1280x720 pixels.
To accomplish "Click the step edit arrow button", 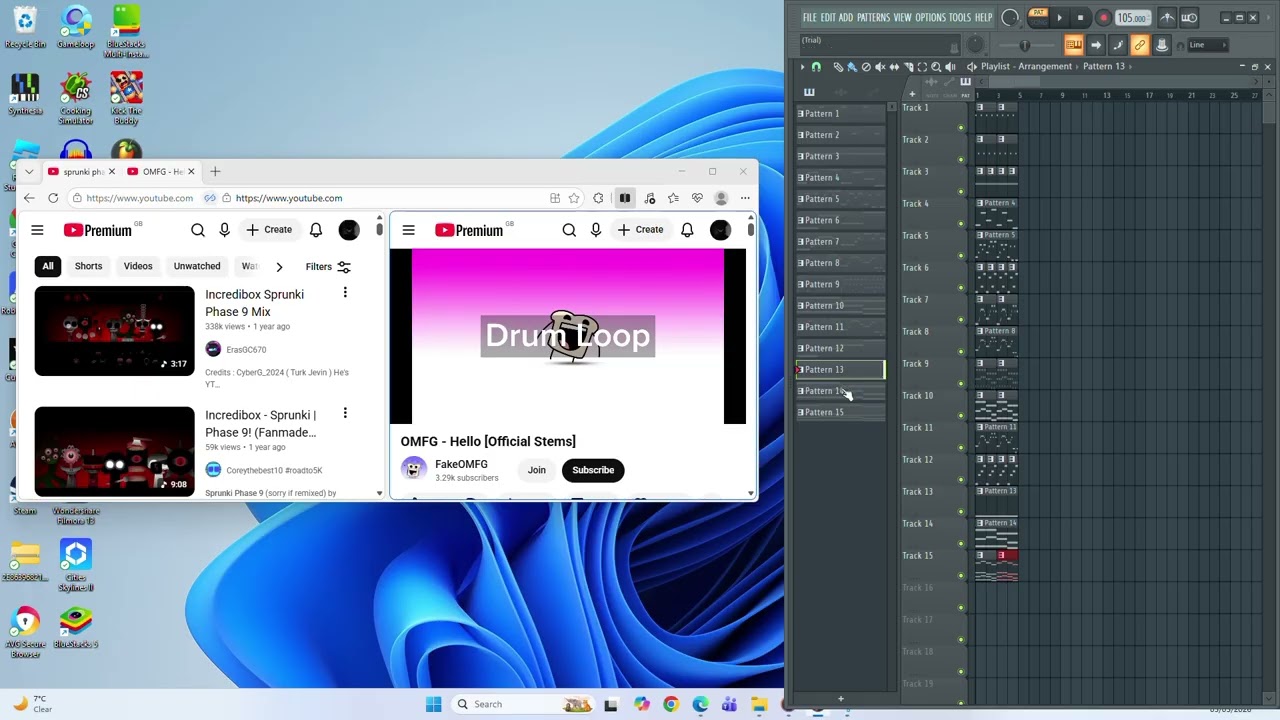I will point(1096,45).
